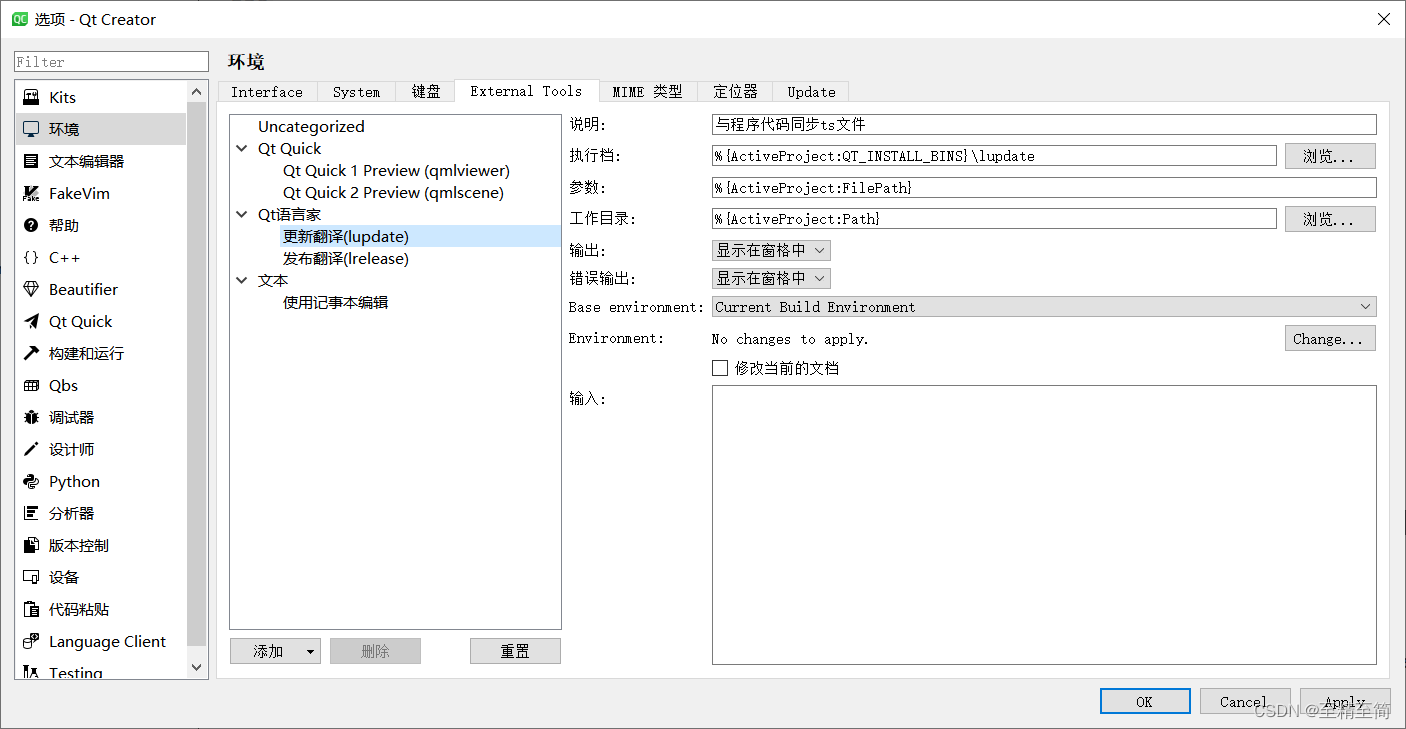Collapse the Qt语言家 tree group

[x=242, y=214]
